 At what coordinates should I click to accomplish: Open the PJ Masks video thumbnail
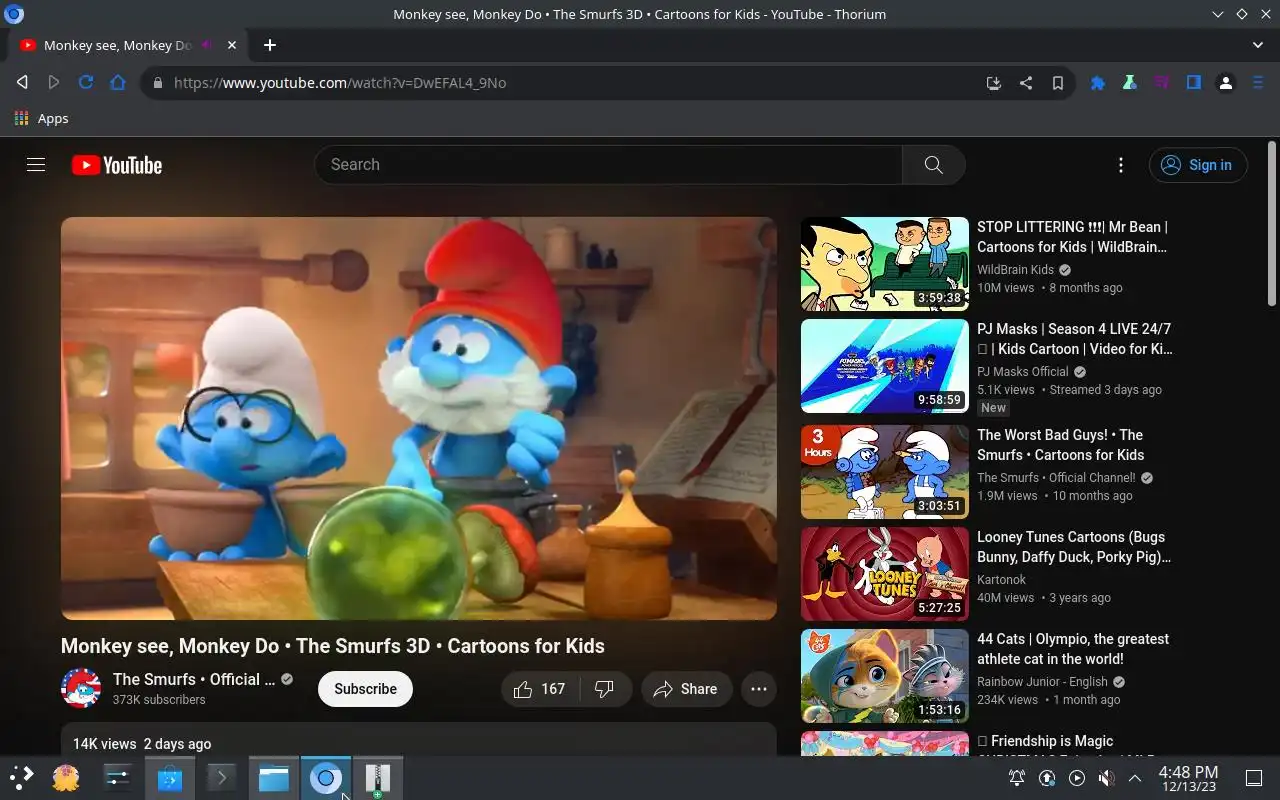[x=885, y=366]
